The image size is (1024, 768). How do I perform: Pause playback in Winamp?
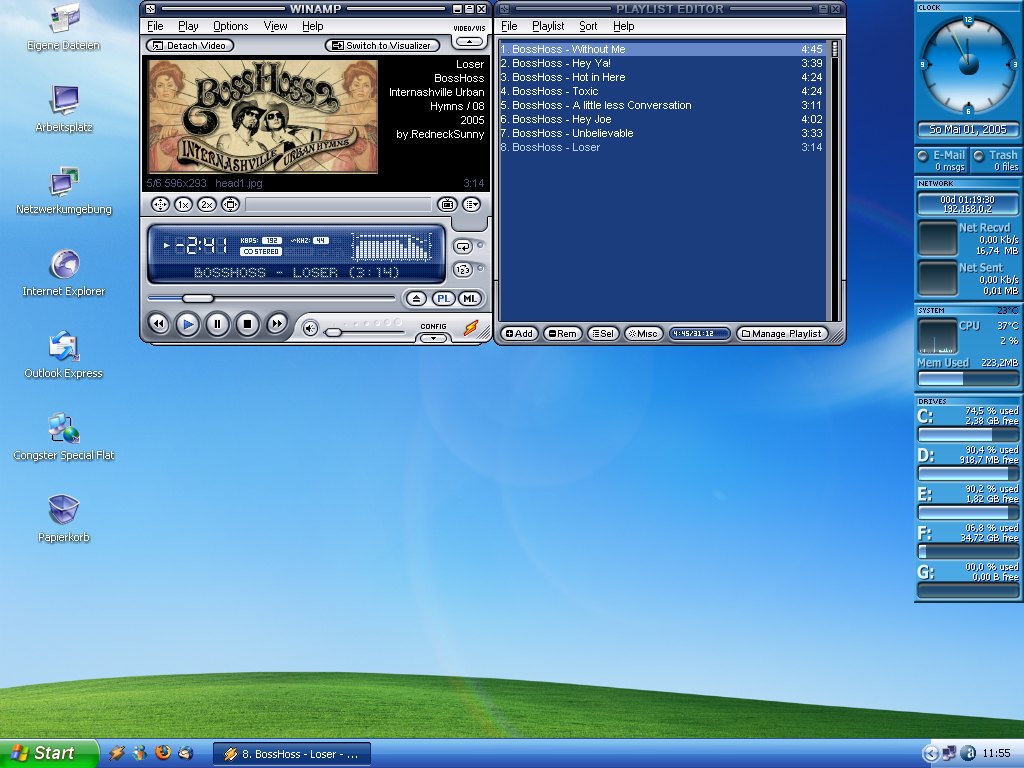[217, 324]
